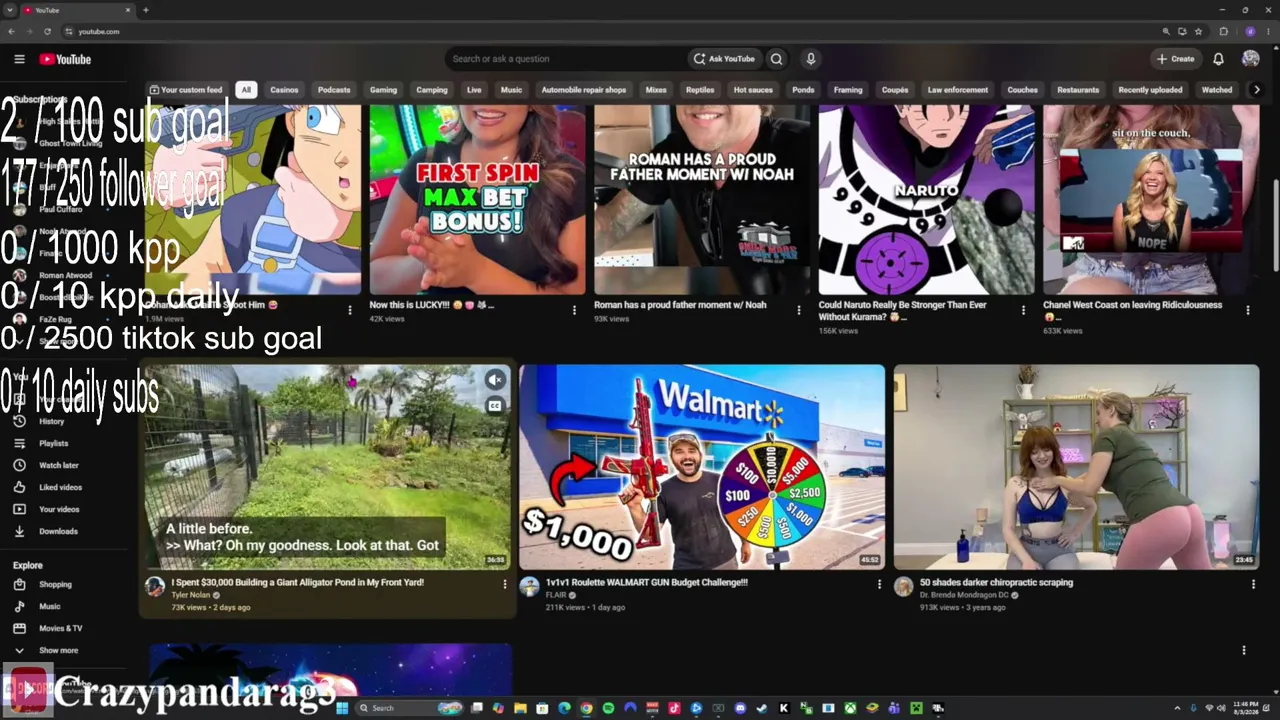Open the notifications bell
1280x720 pixels.
click(1218, 59)
